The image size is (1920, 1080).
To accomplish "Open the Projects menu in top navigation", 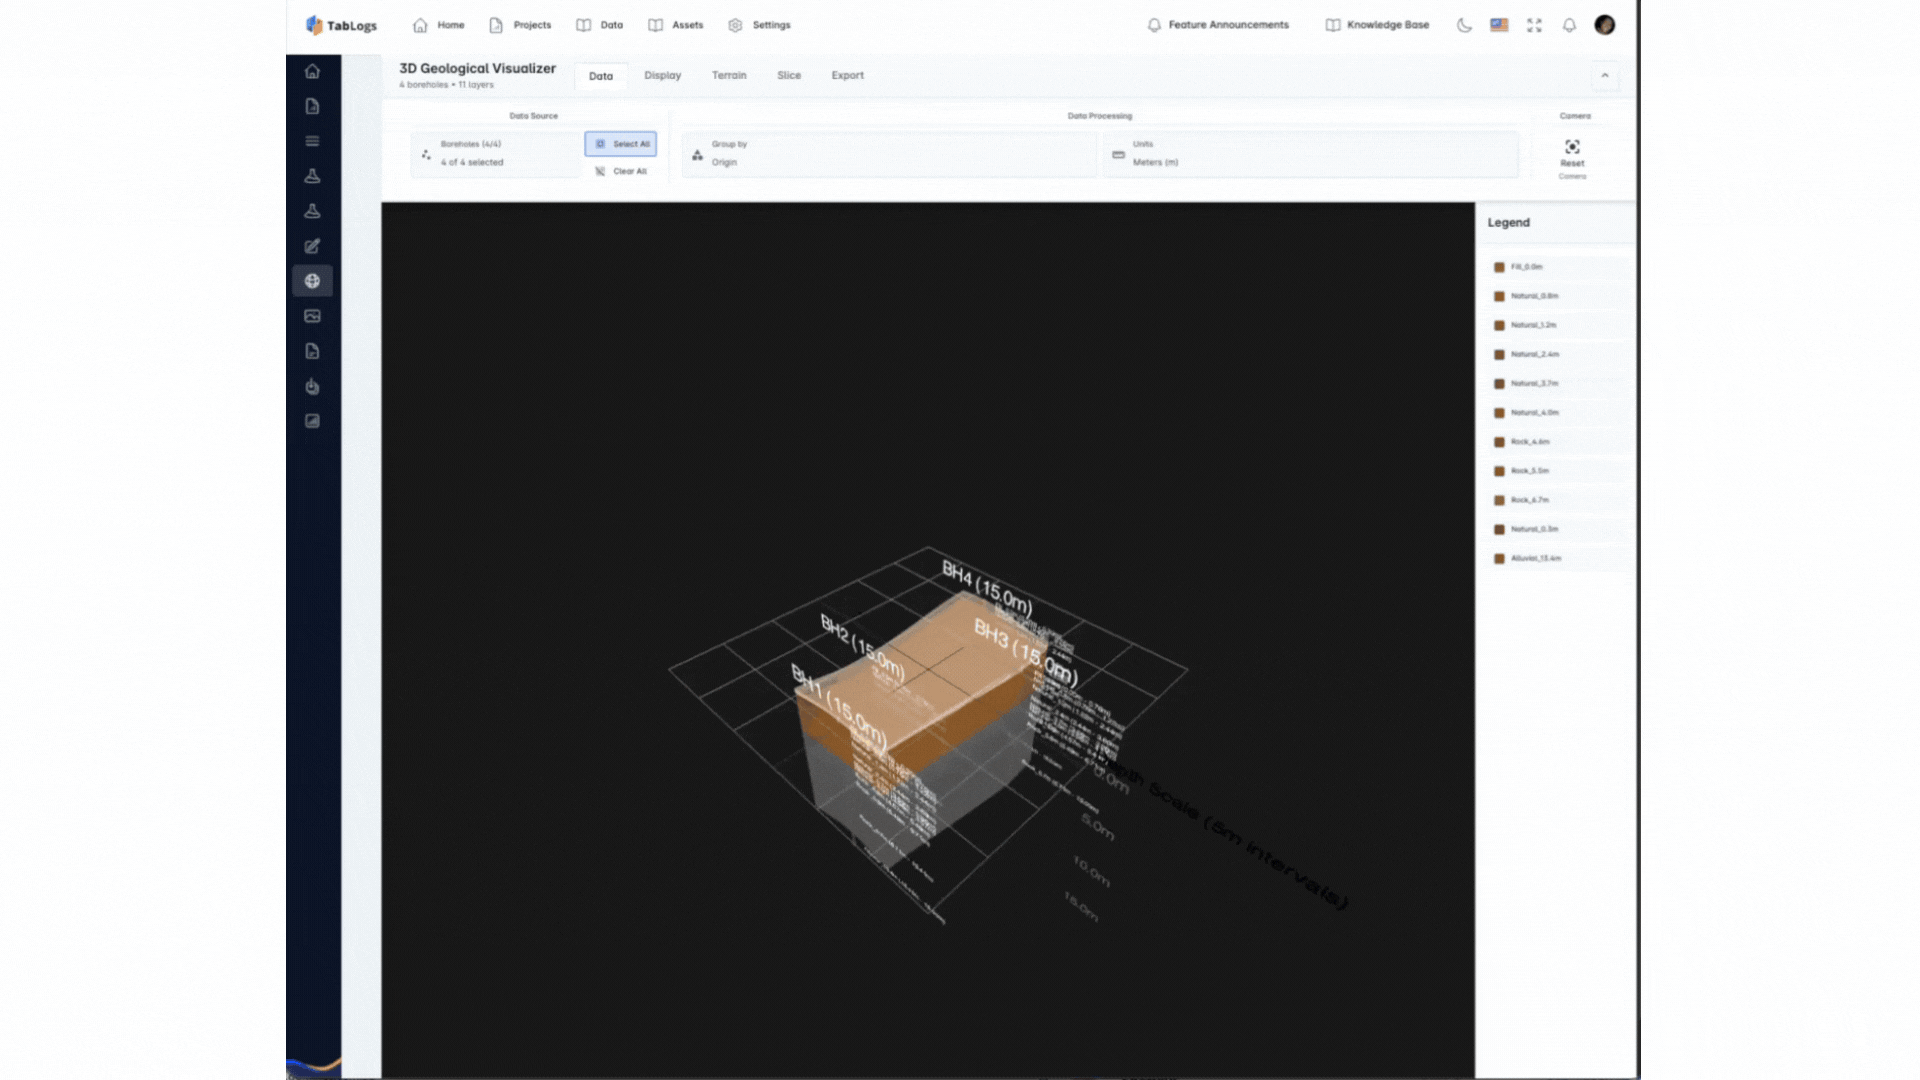I will [x=520, y=25].
